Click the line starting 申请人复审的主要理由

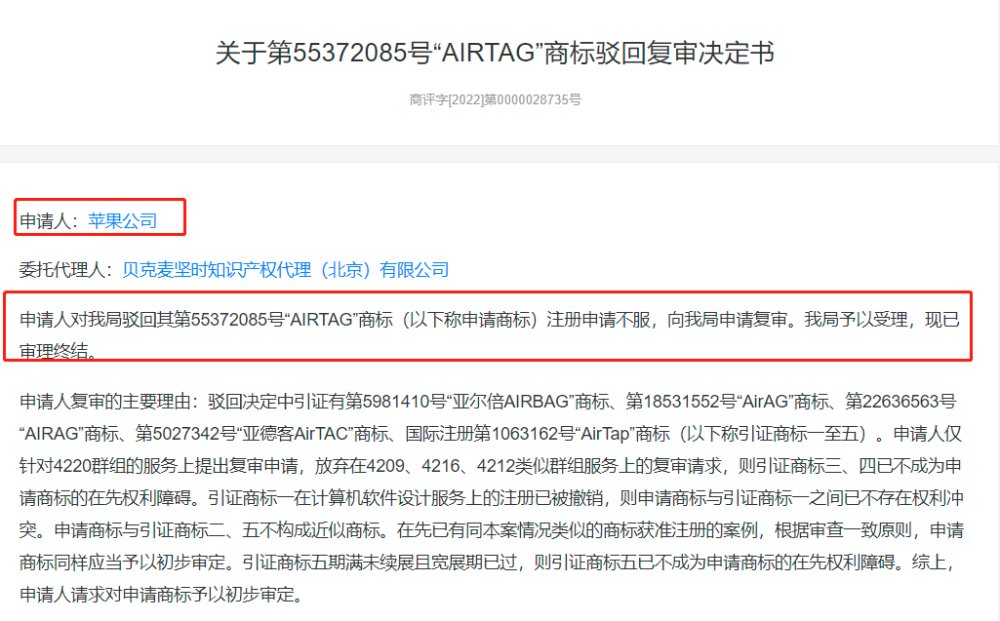[488, 402]
